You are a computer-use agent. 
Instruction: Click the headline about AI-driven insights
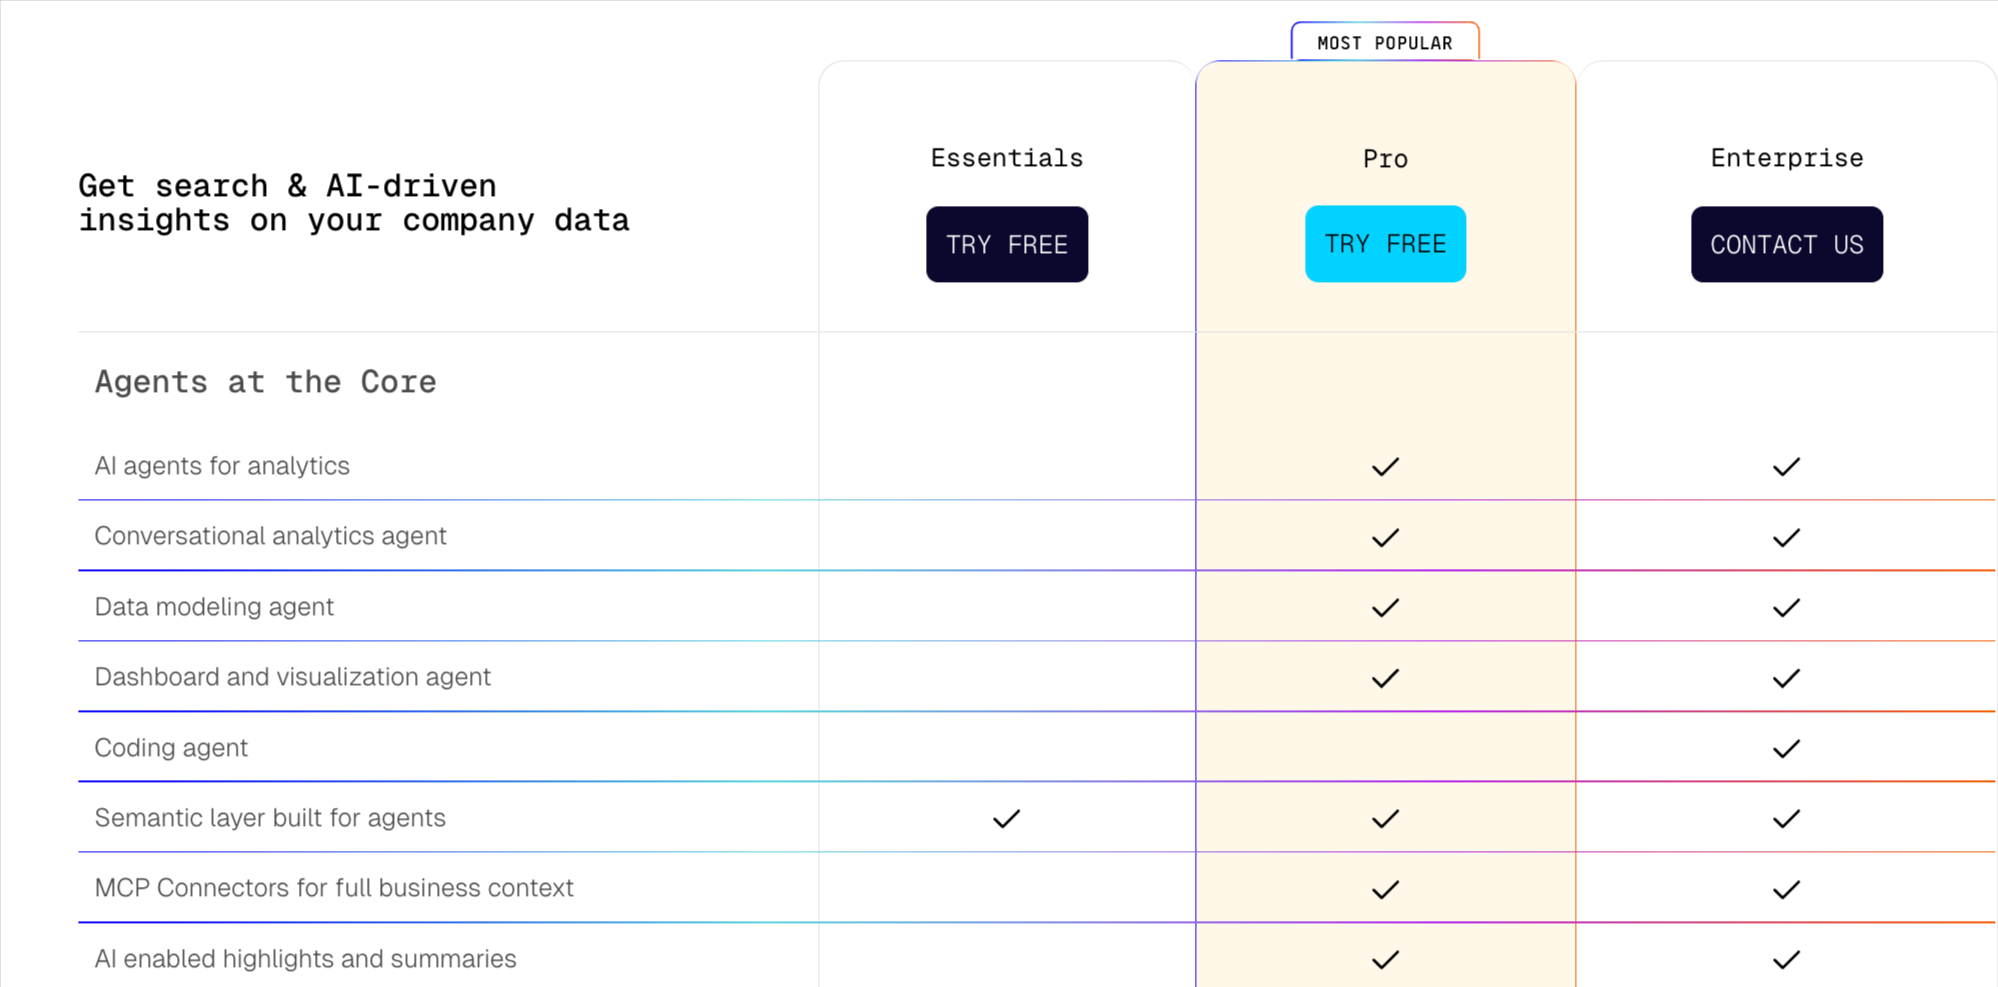click(354, 203)
